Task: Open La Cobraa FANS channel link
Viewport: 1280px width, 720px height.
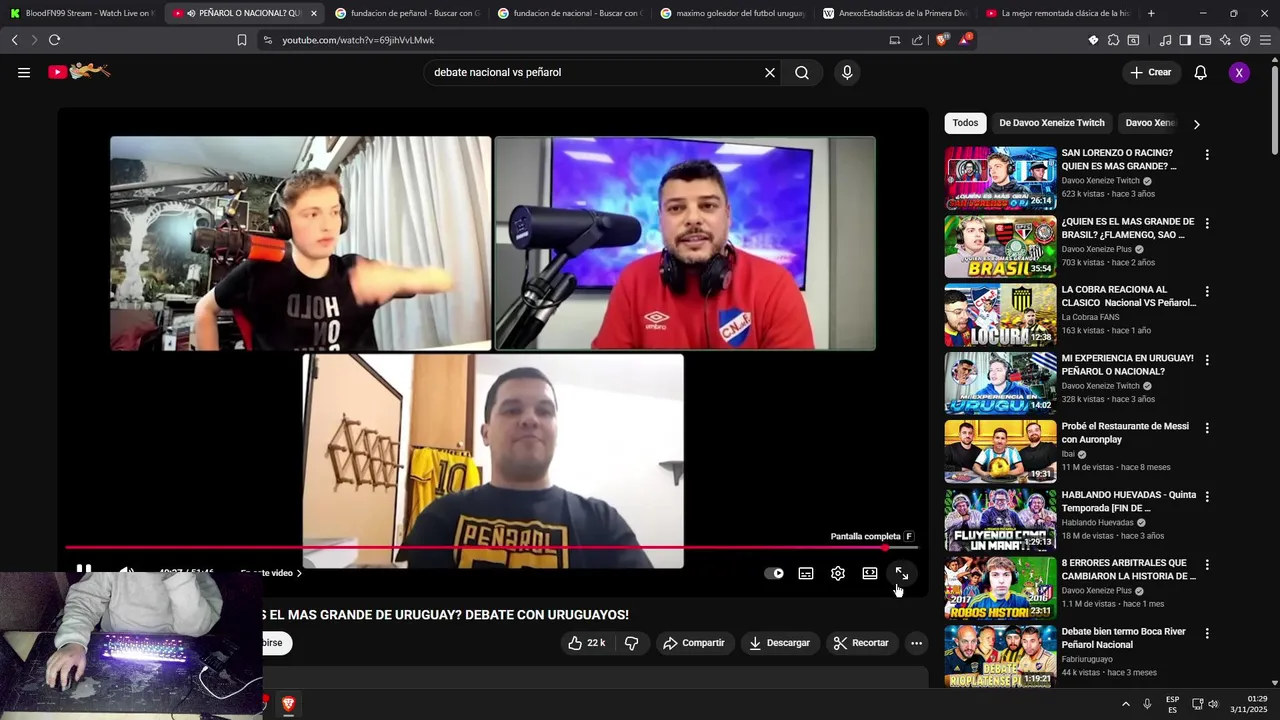Action: [x=1090, y=317]
